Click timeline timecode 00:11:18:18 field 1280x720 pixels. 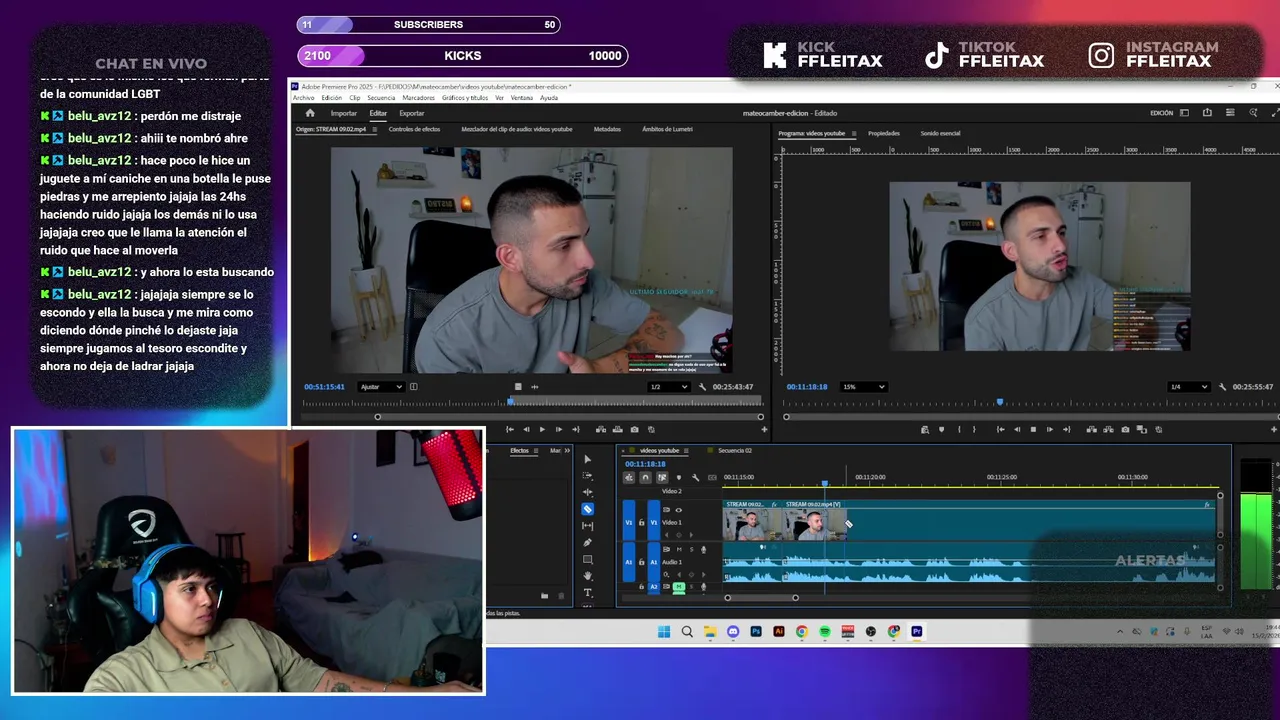tap(645, 464)
